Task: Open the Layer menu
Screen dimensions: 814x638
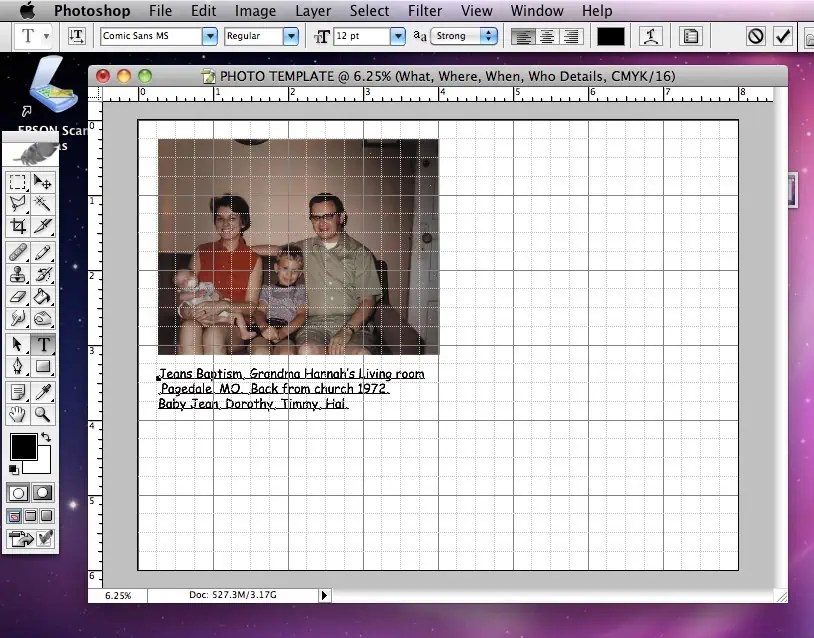Action: [313, 11]
